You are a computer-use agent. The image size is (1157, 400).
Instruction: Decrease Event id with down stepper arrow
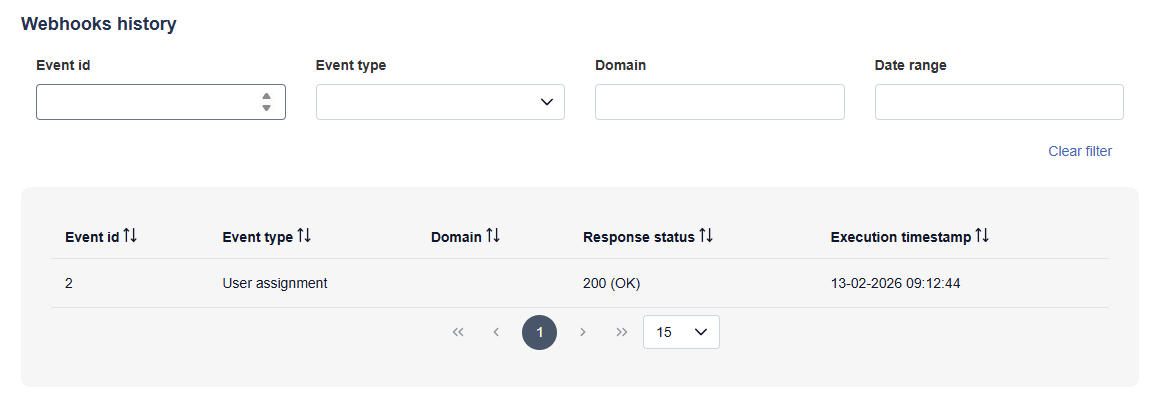pyautogui.click(x=266, y=108)
